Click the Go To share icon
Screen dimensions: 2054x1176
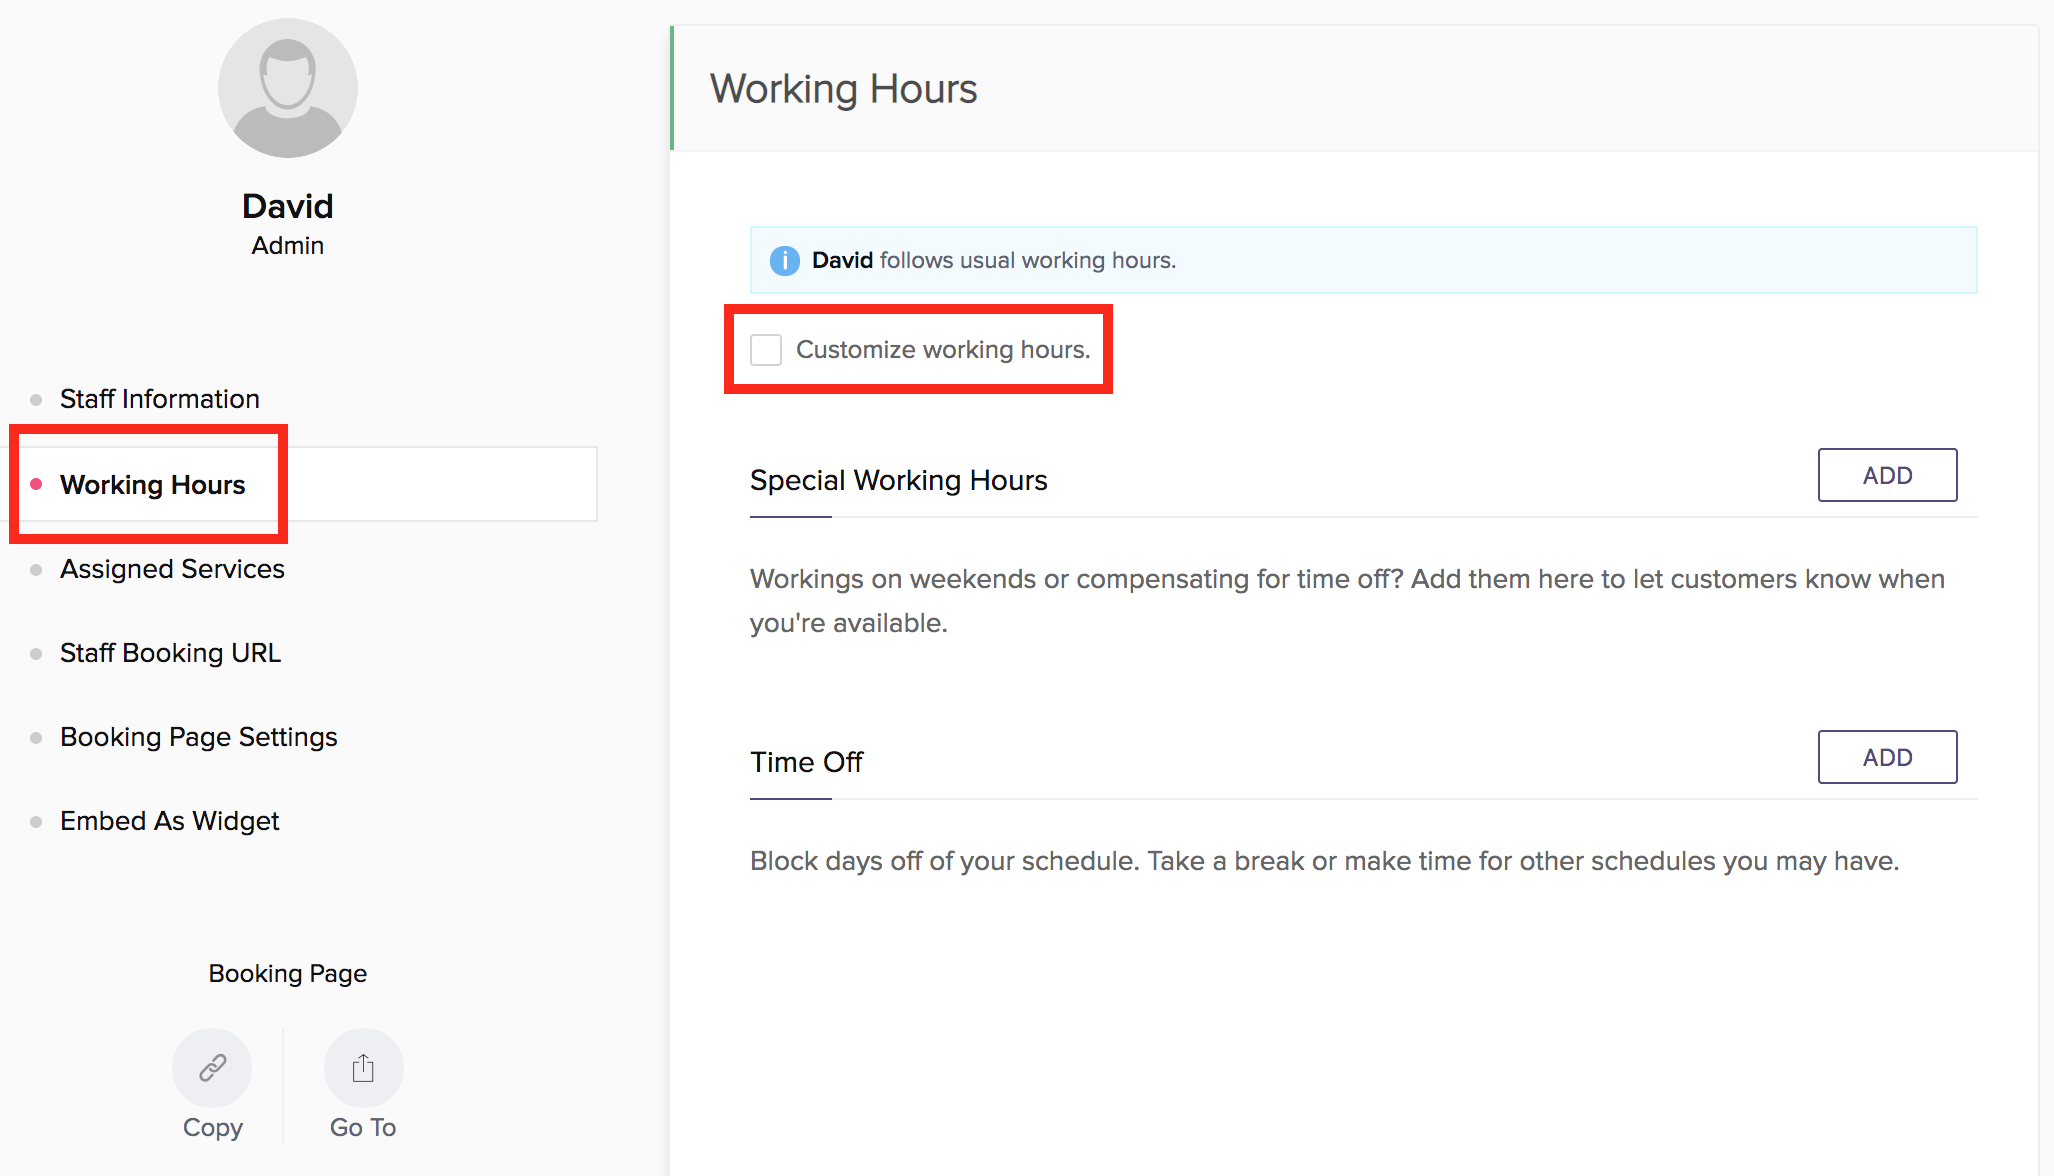pyautogui.click(x=363, y=1067)
